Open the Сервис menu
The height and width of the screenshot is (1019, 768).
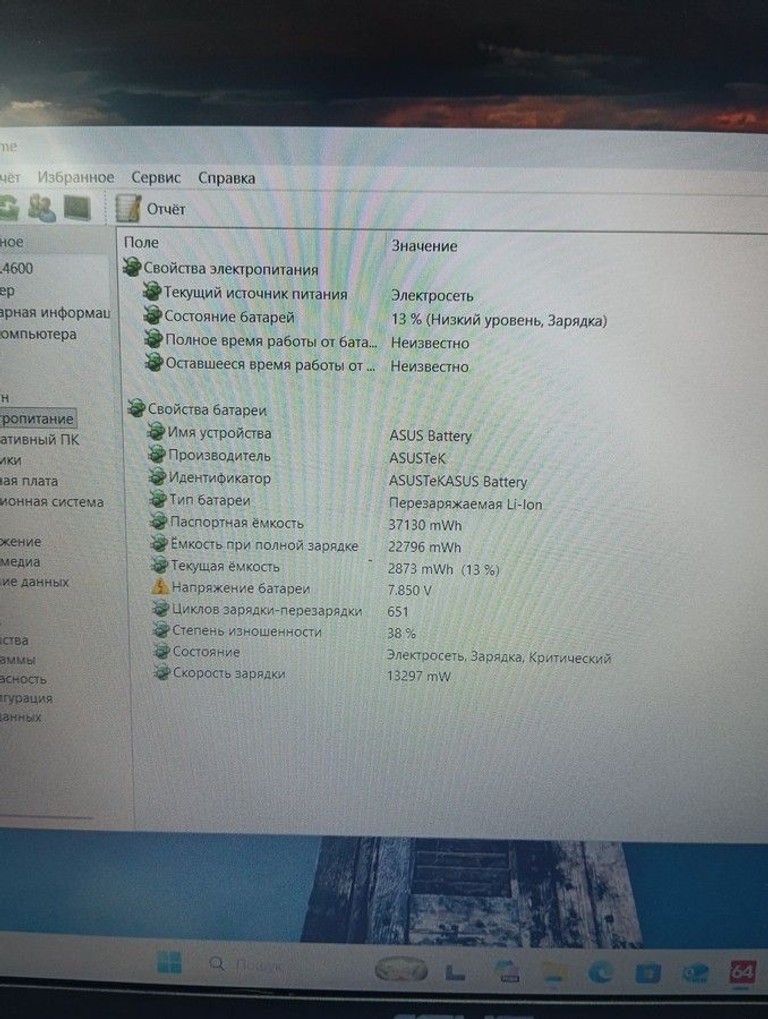[156, 177]
